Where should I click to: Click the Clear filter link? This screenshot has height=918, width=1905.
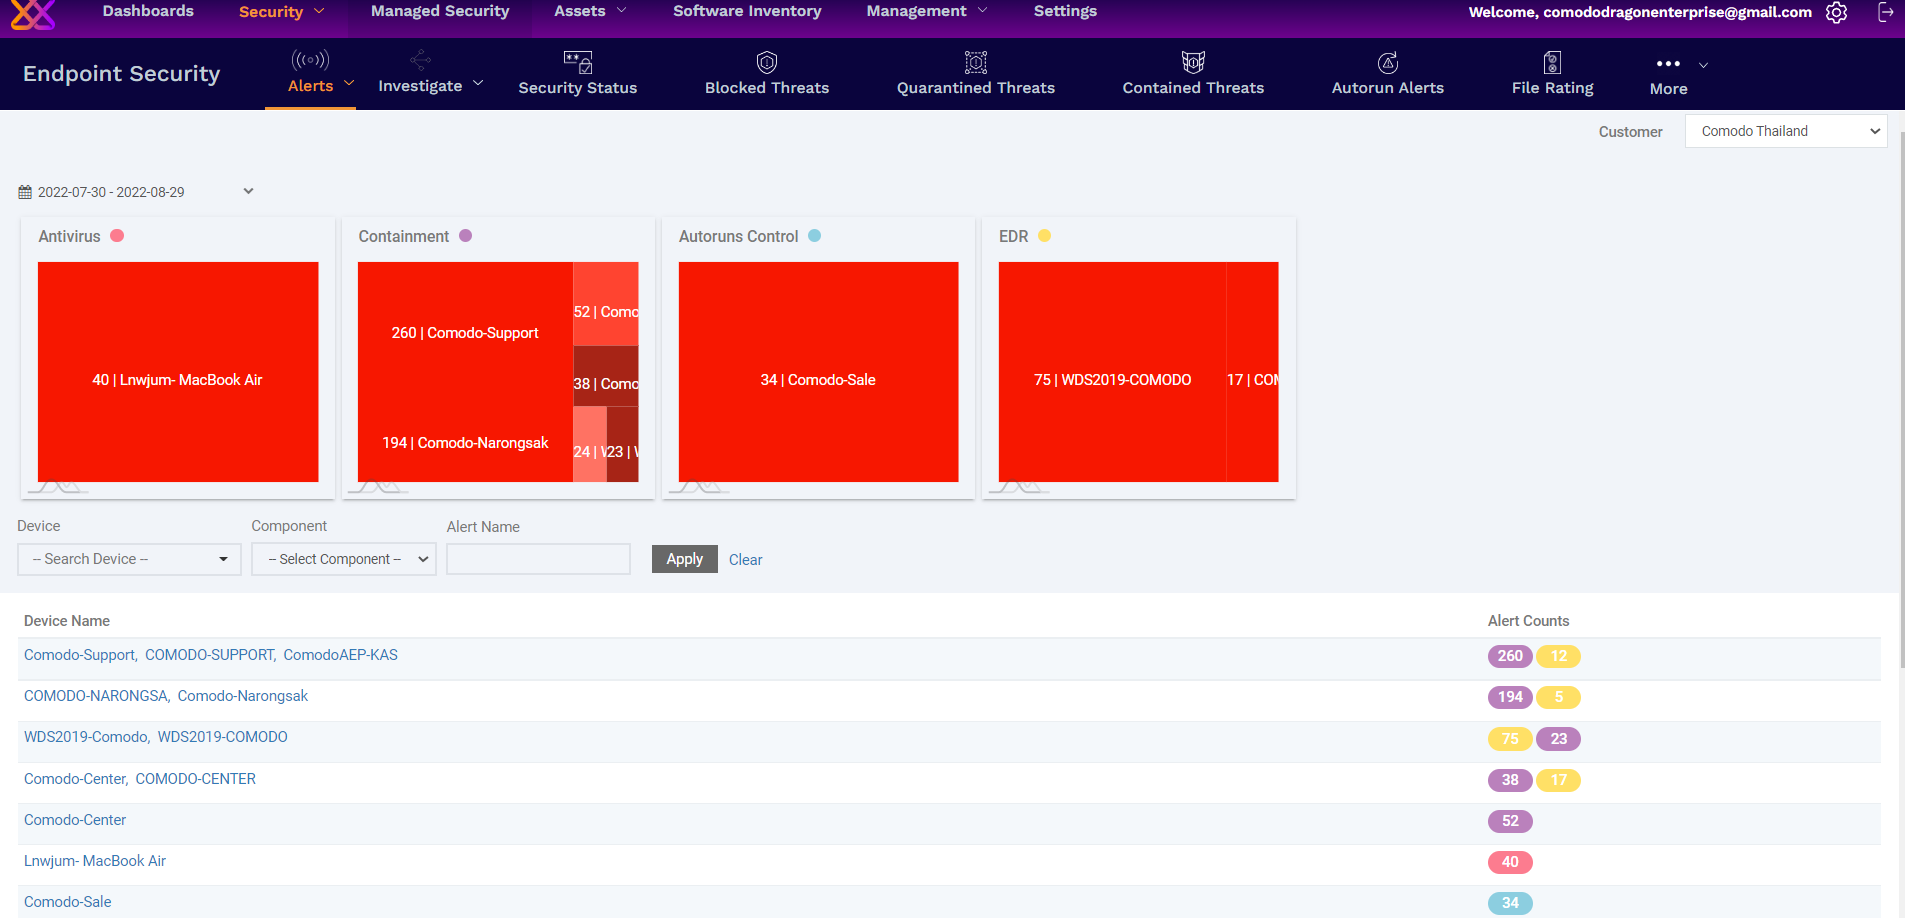tap(745, 560)
